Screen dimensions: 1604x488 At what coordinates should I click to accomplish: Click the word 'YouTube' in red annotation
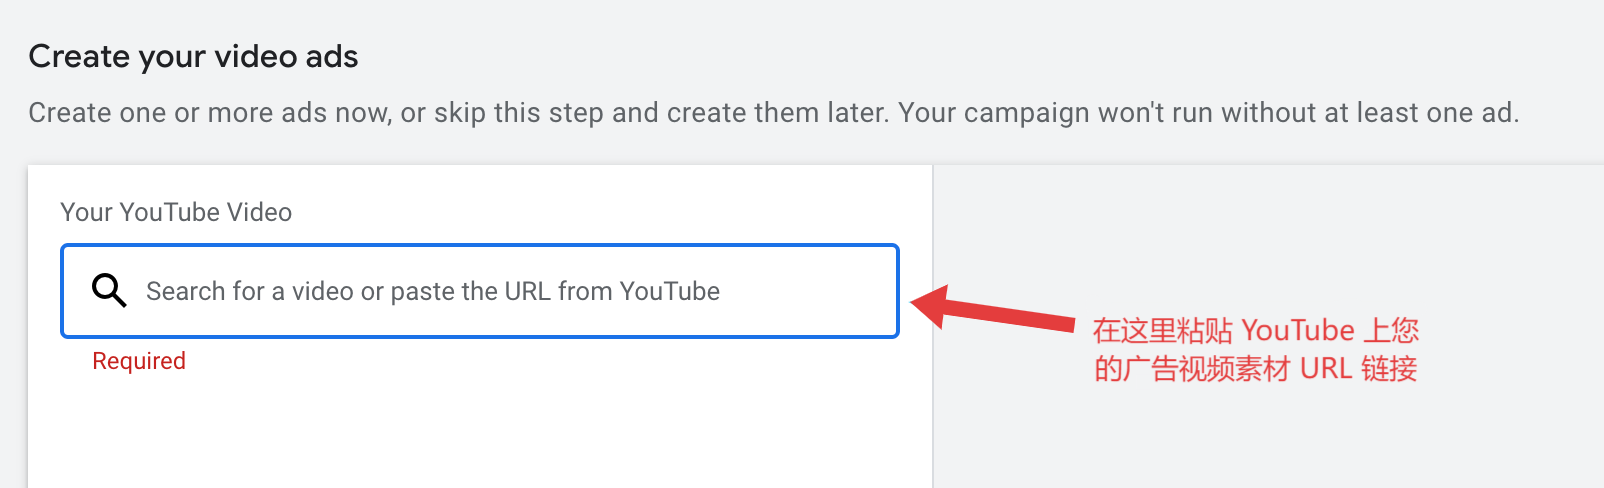coord(1298,330)
